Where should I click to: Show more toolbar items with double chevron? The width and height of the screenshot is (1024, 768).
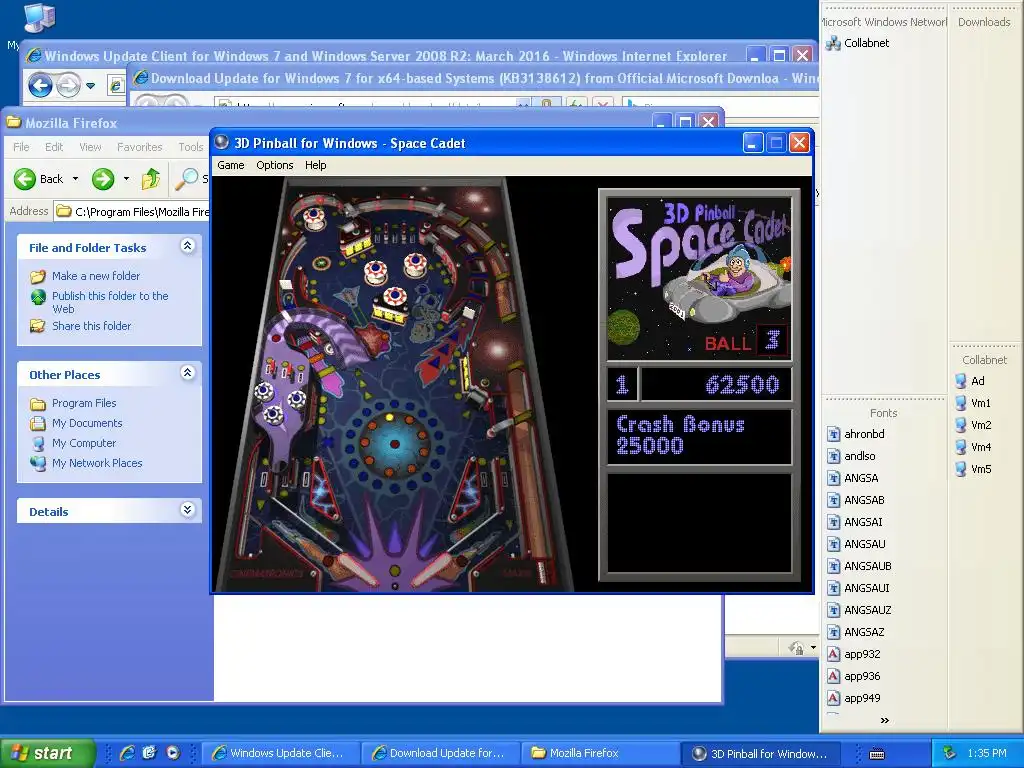(x=884, y=720)
